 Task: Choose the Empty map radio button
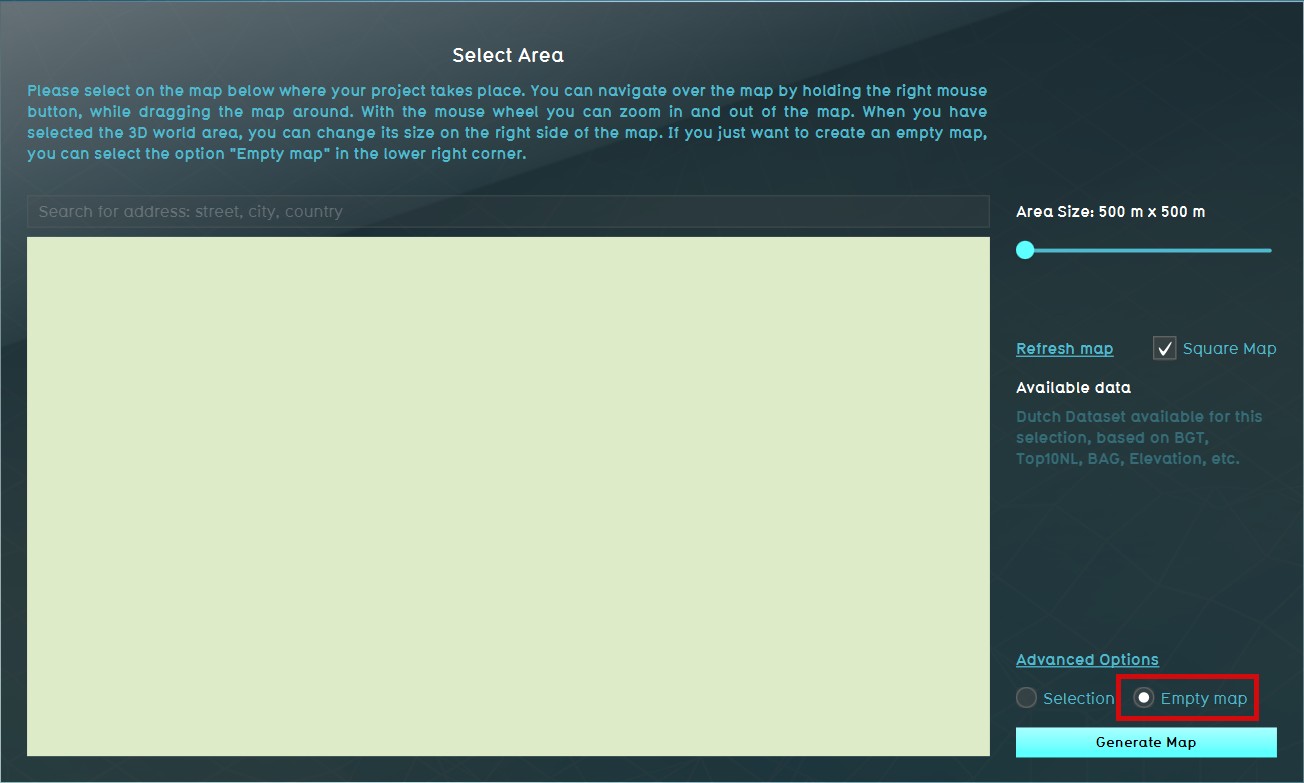click(x=1144, y=698)
